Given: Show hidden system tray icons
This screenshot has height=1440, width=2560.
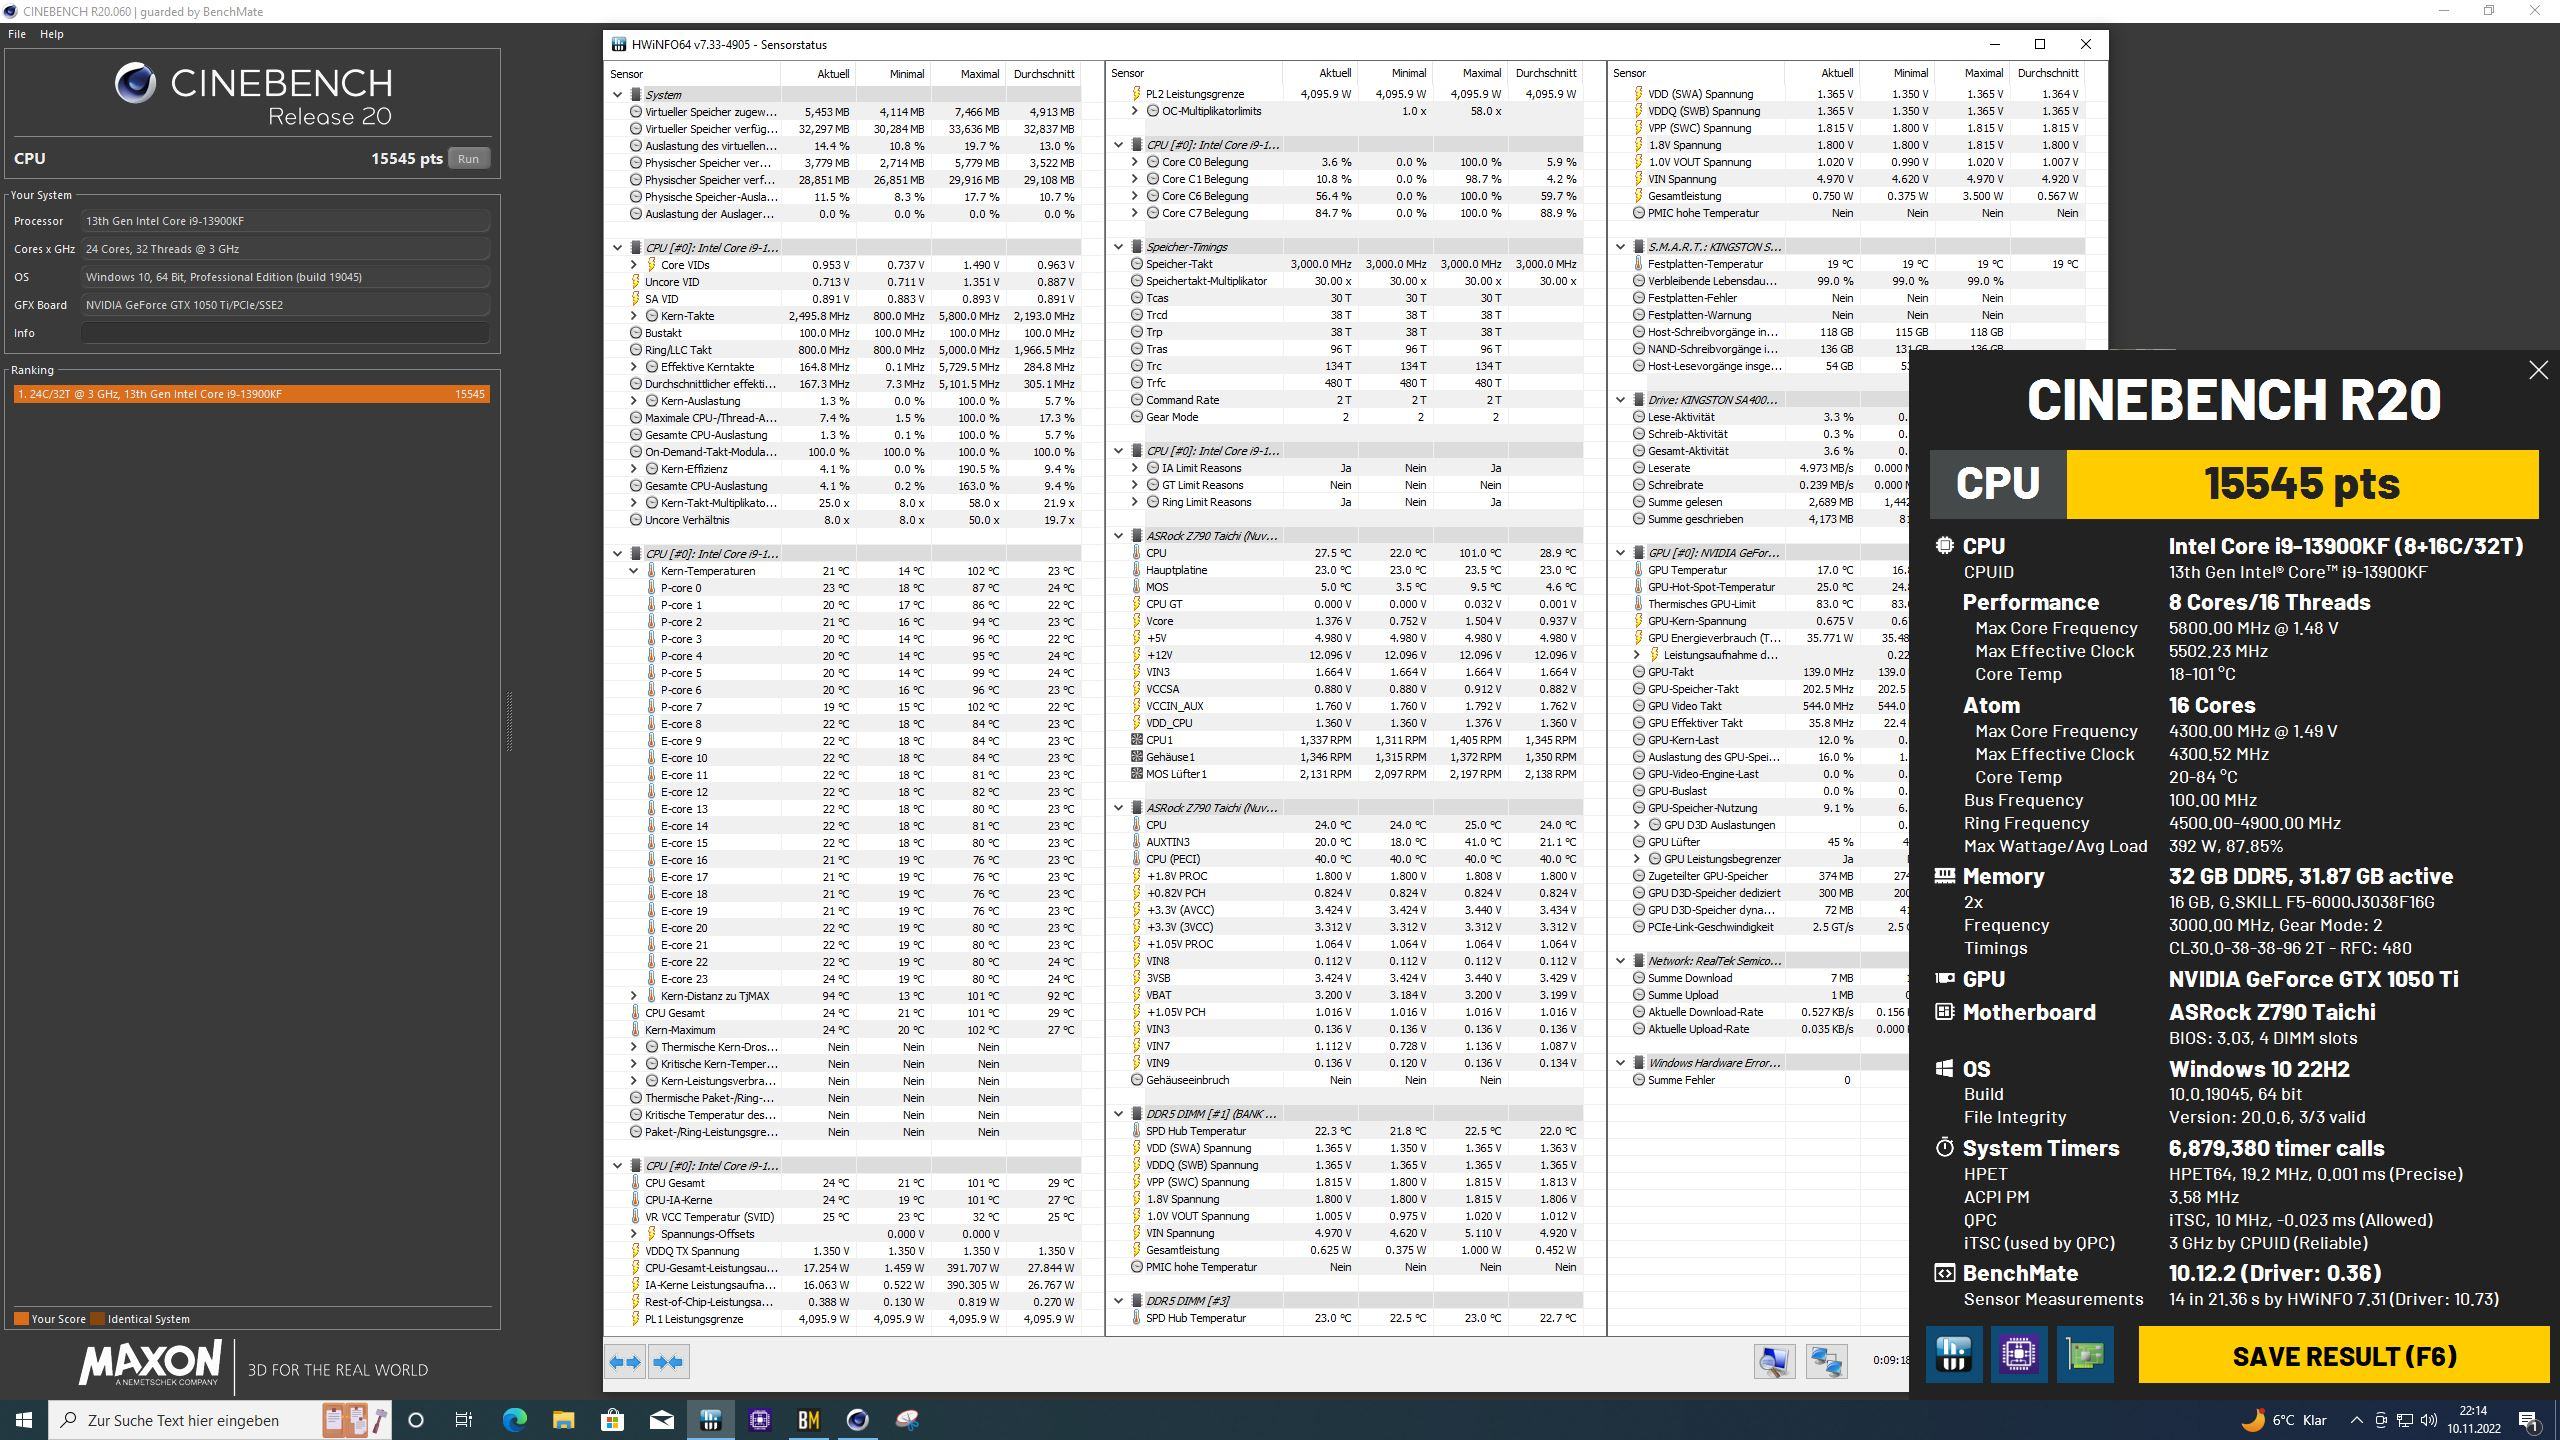Looking at the screenshot, I should (x=2356, y=1420).
